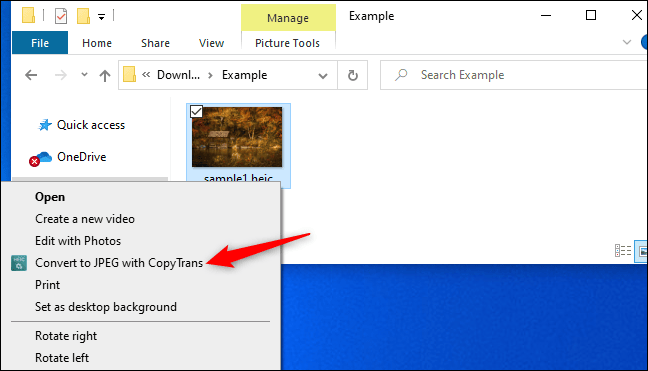Toggle the sample1.heic selection checkbox
This screenshot has height=371, width=648.
pos(196,112)
